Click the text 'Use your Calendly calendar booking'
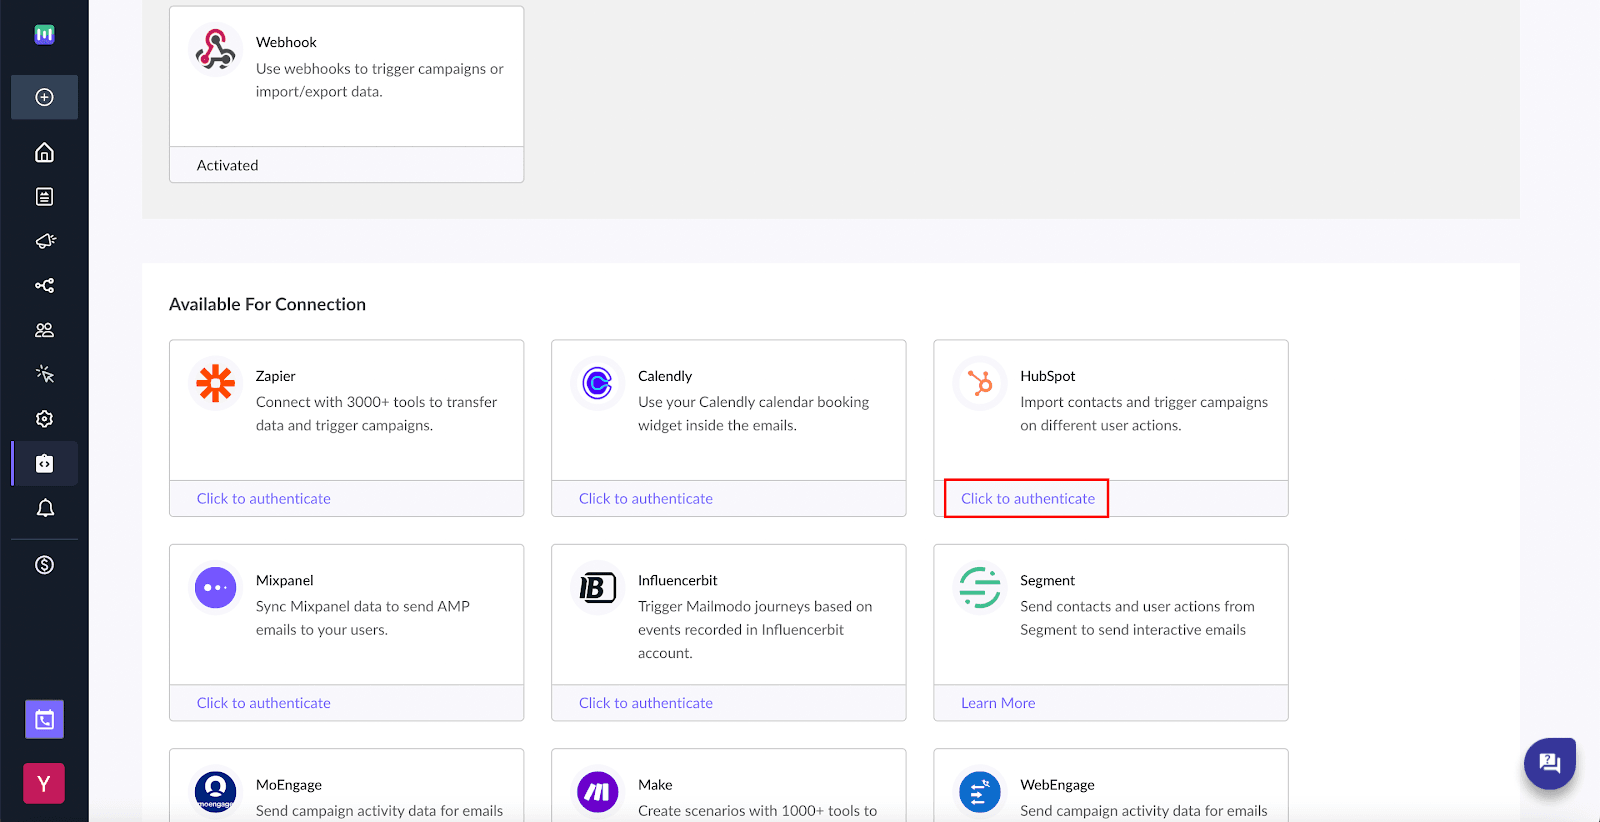The width and height of the screenshot is (1600, 822). coord(754,402)
